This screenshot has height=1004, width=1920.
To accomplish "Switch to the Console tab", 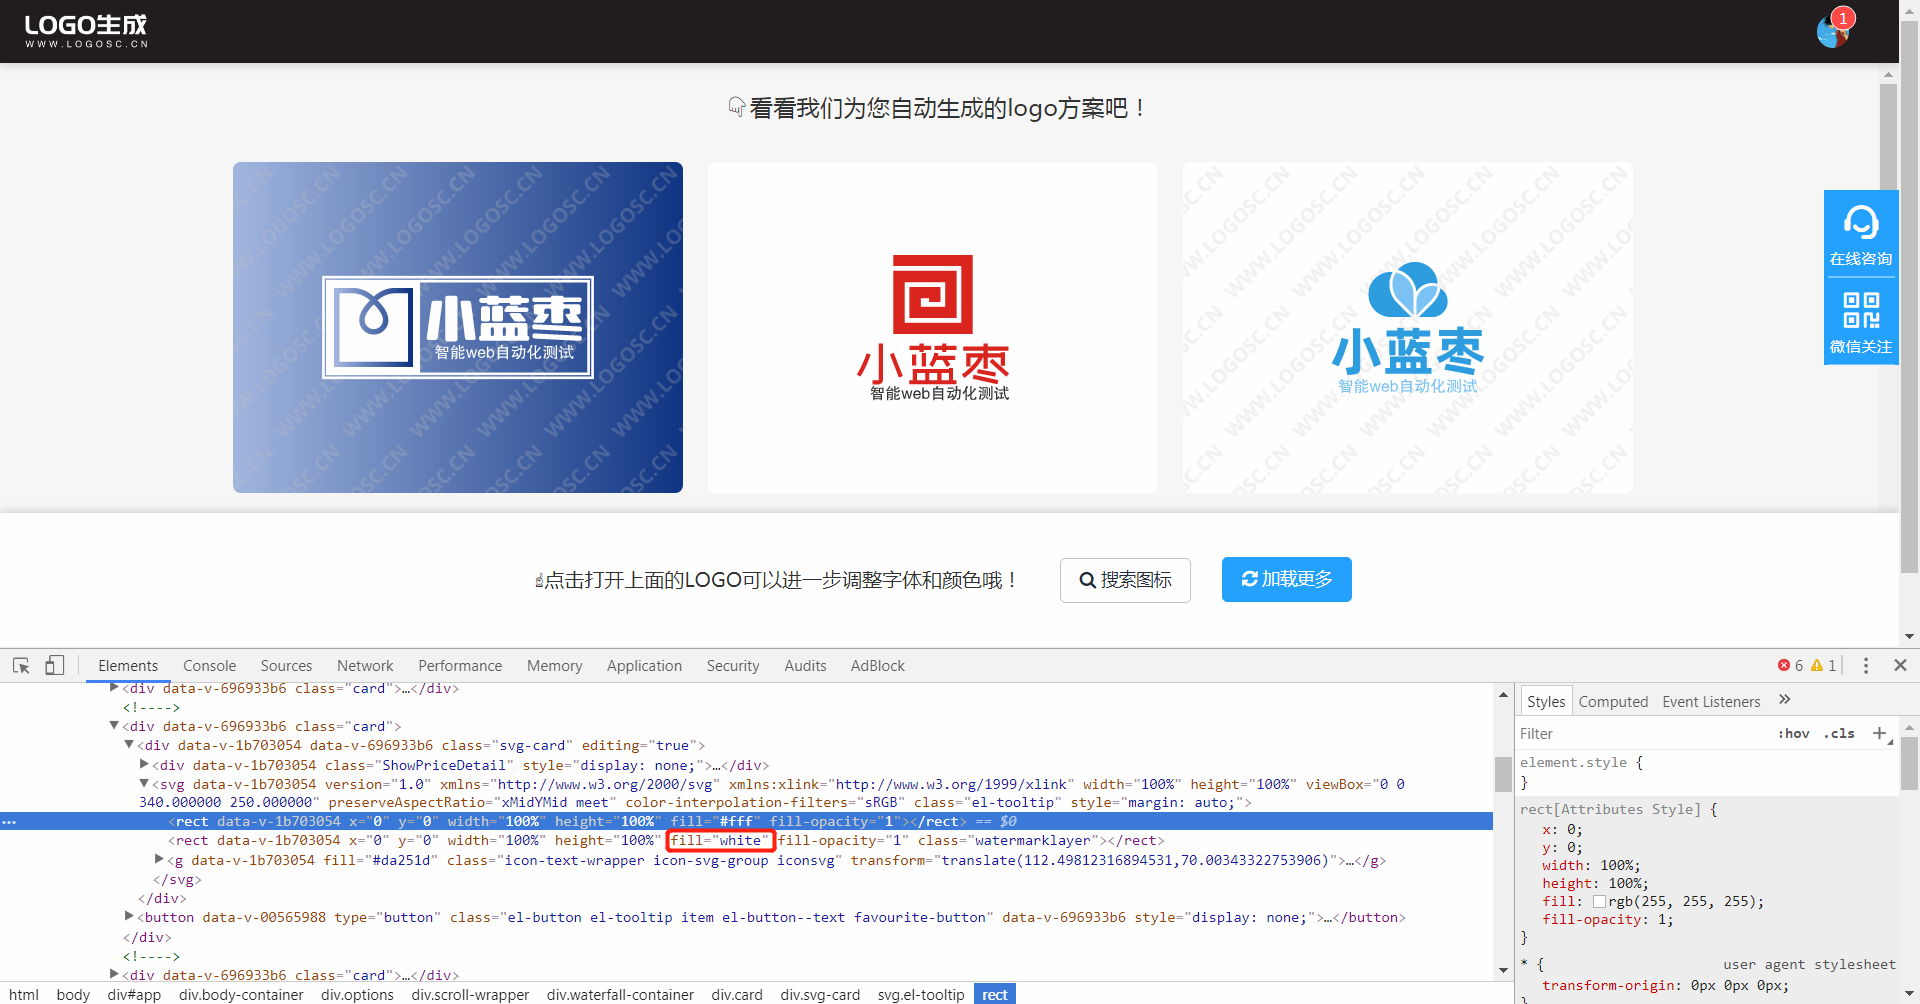I will (x=209, y=665).
